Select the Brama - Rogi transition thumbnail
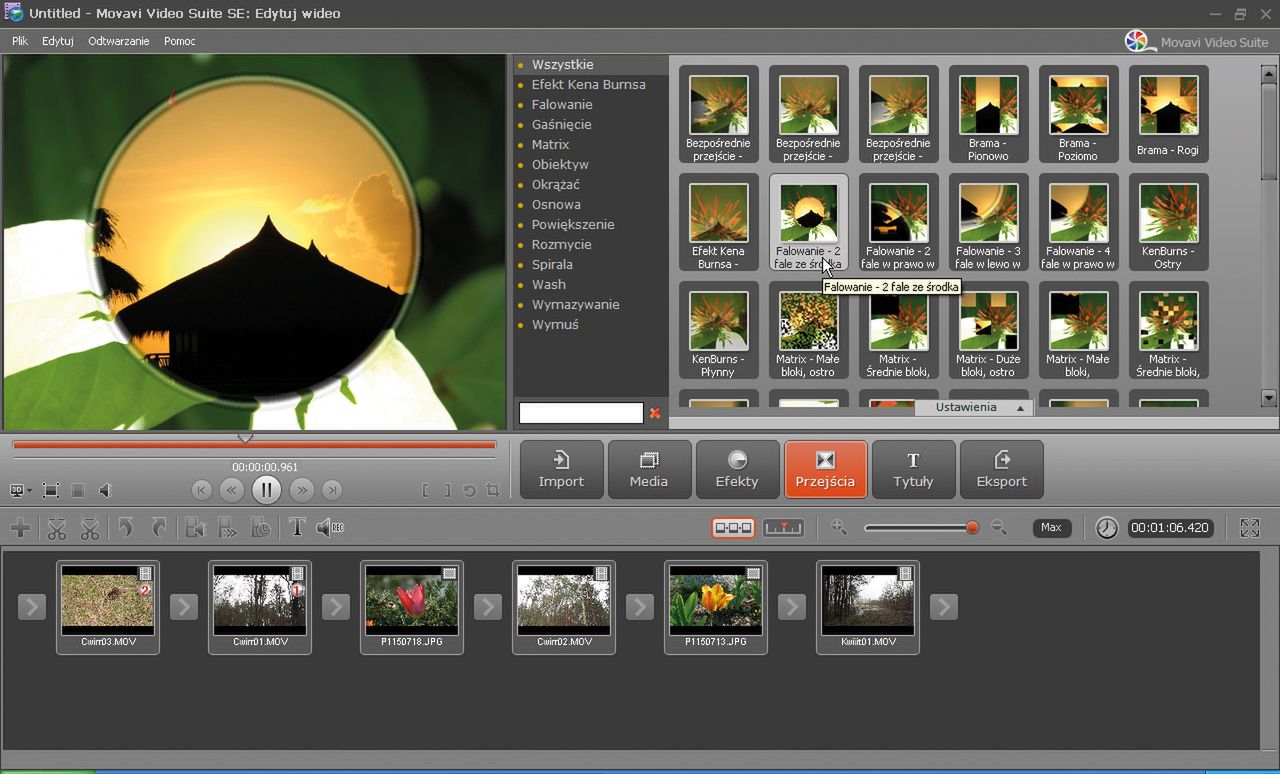The width and height of the screenshot is (1280, 774). click(x=1168, y=114)
